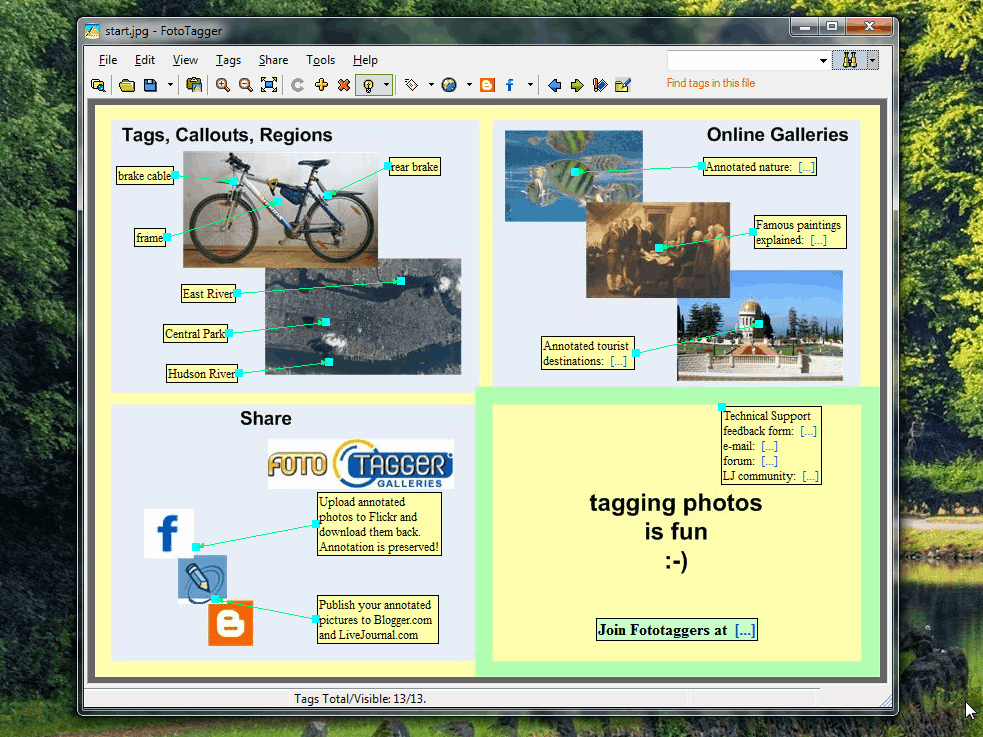Open the Help menu
983x737 pixels.
(x=365, y=60)
